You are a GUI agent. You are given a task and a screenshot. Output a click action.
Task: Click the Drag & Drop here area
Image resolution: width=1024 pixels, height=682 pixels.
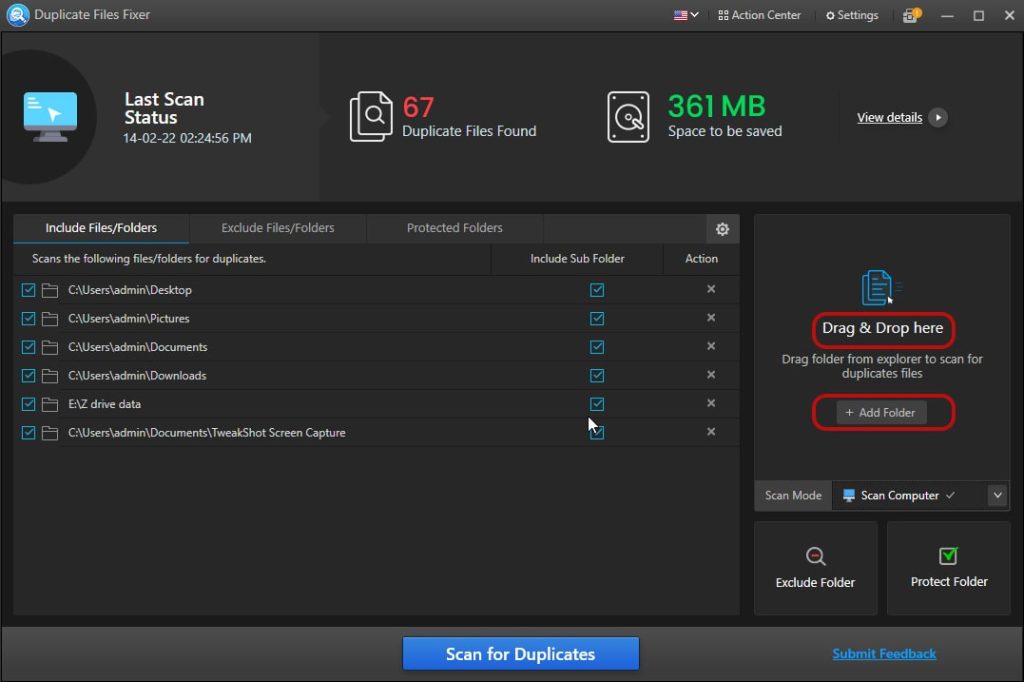click(883, 328)
